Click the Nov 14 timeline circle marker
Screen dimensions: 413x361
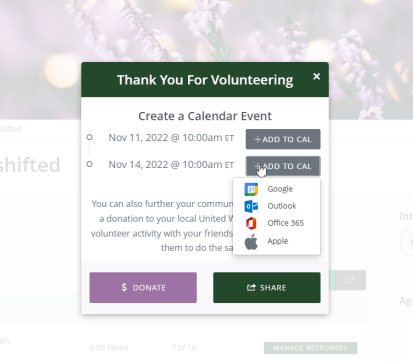(89, 164)
